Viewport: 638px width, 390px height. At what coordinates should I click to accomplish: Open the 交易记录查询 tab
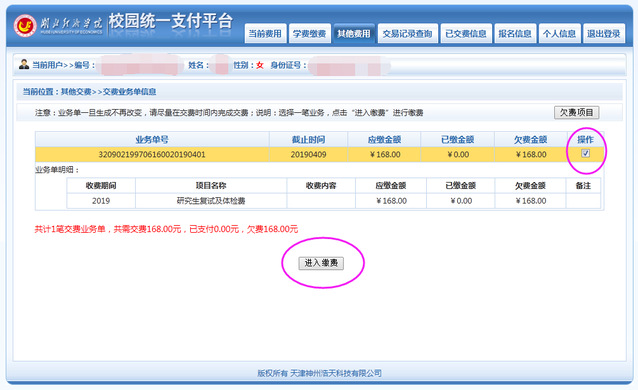pos(407,33)
